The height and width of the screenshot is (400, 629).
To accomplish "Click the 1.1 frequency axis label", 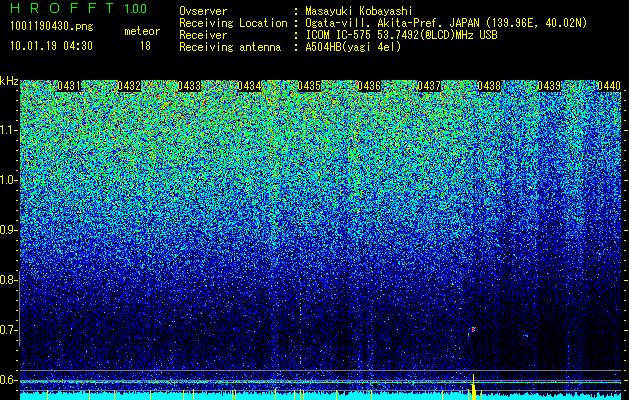I will (9, 130).
